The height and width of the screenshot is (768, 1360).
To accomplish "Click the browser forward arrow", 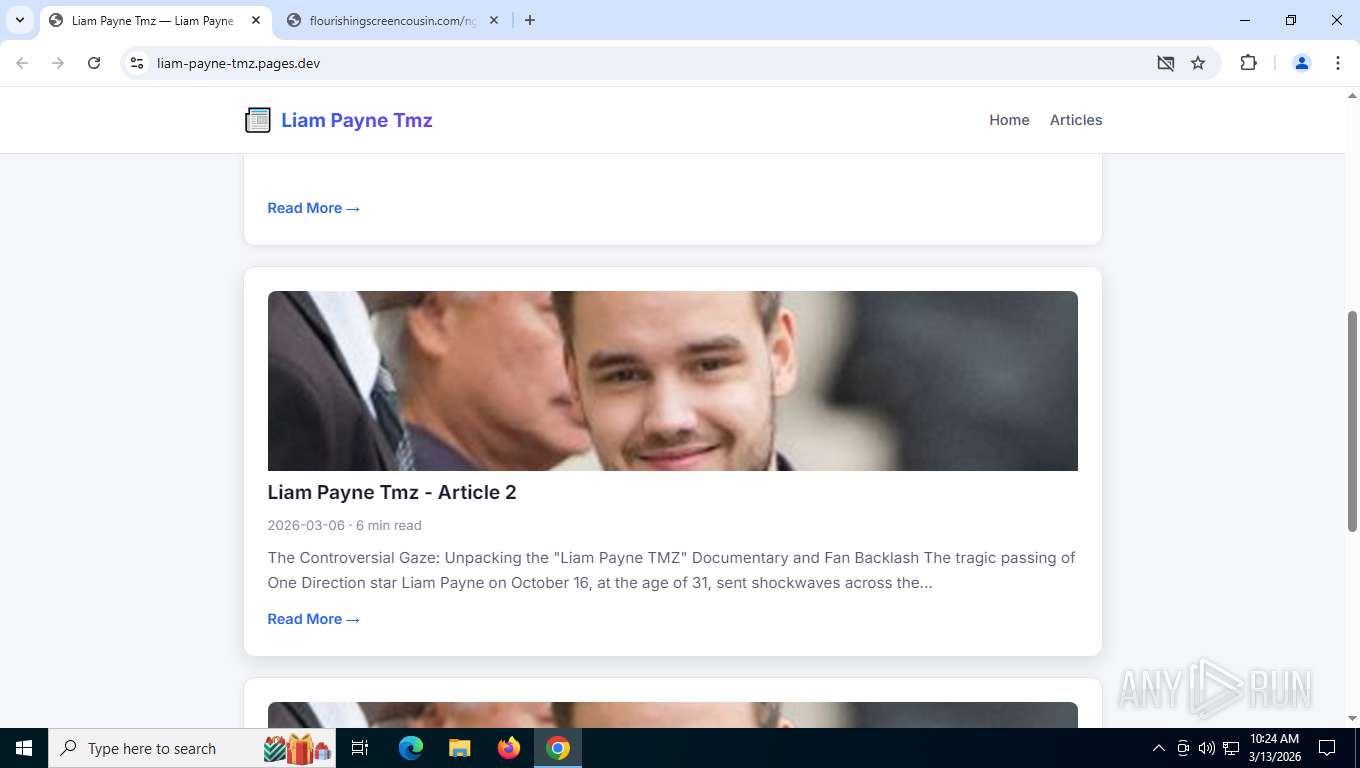I will [x=58, y=63].
